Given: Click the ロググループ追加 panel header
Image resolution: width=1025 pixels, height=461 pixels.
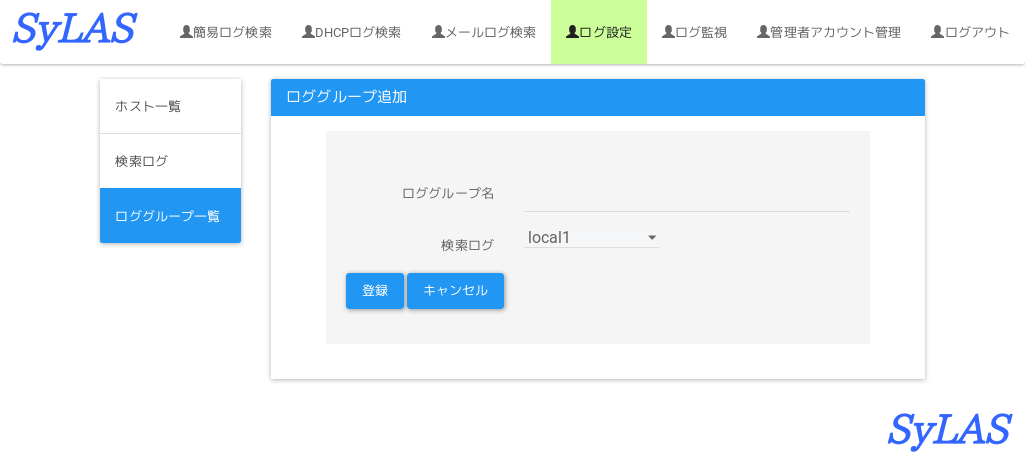Looking at the screenshot, I should coord(597,97).
